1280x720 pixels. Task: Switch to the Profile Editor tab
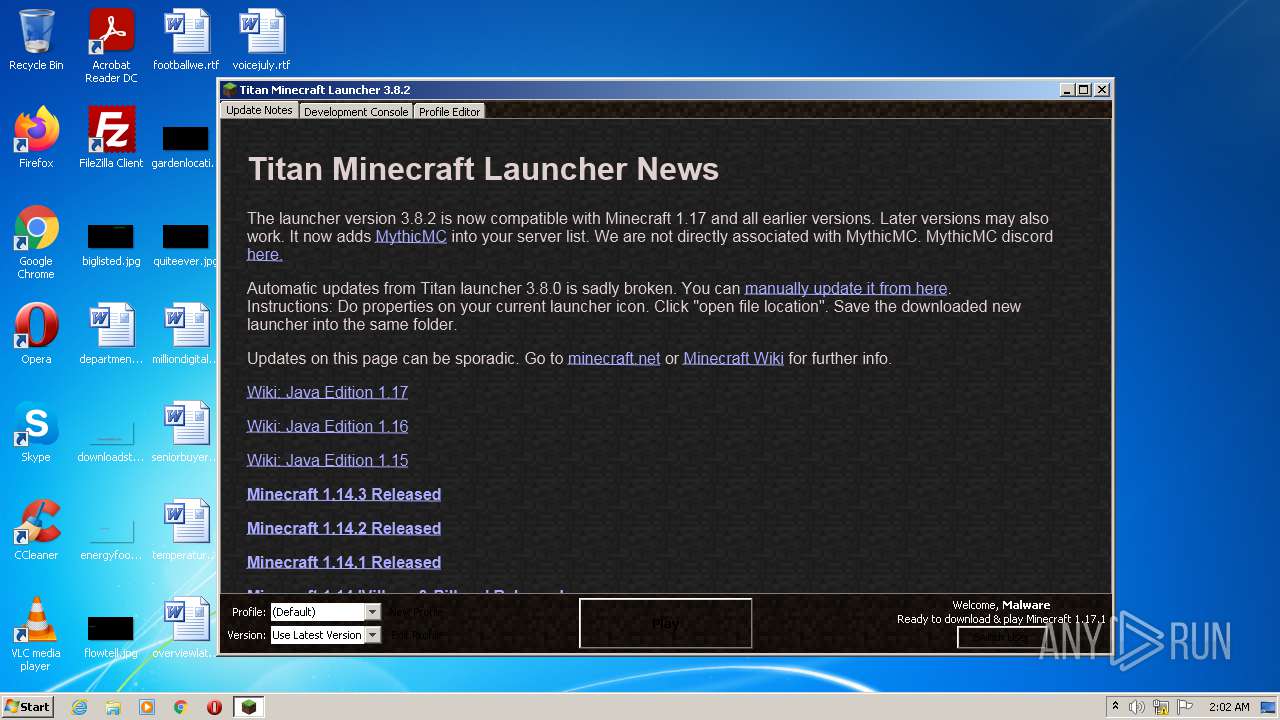coord(449,112)
